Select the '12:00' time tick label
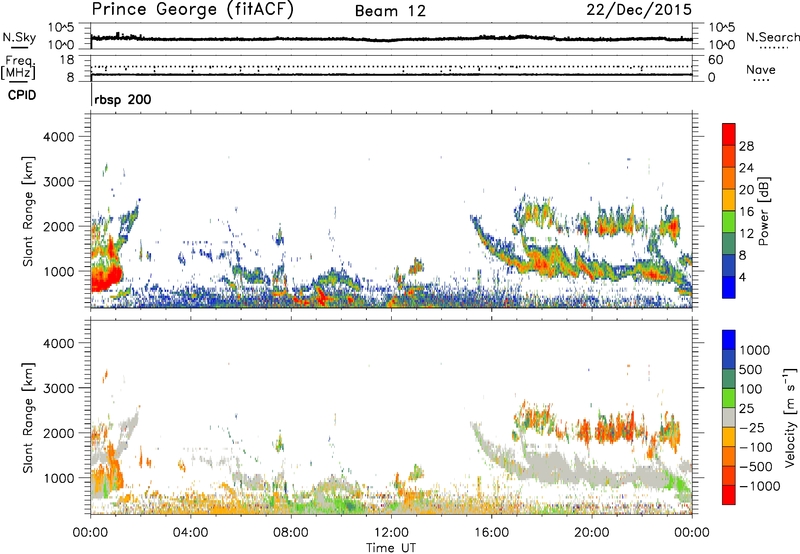The image size is (800, 554). pos(391,532)
